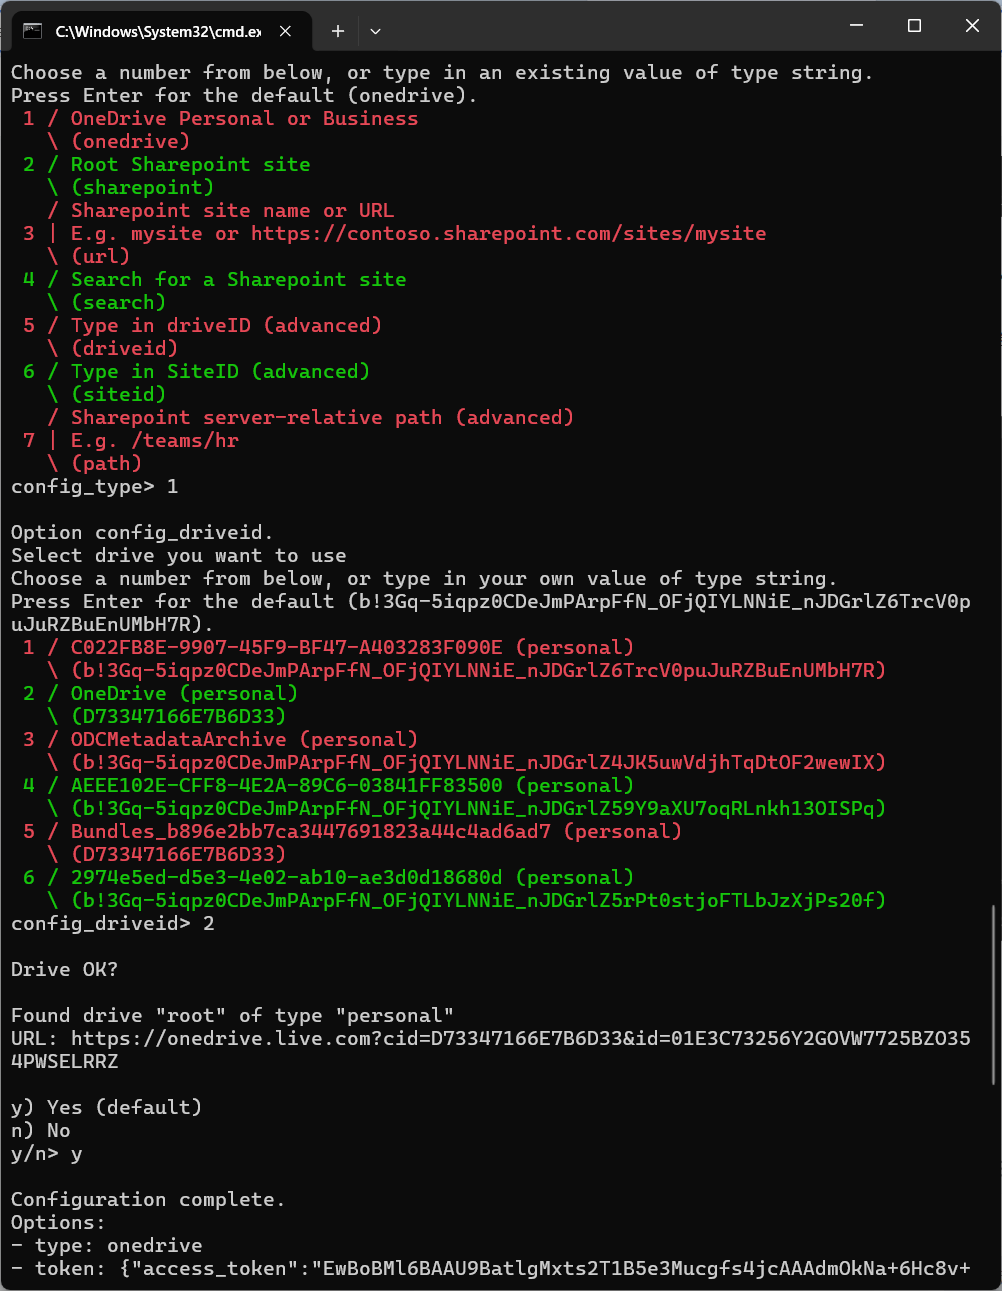Click the "Search for a Sharepoint site" option
The image size is (1002, 1291).
(x=238, y=279)
